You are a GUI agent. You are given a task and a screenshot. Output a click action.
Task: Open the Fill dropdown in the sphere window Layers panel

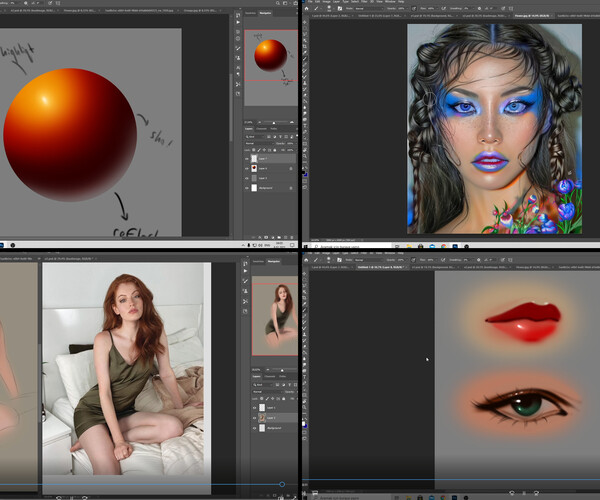coord(290,150)
